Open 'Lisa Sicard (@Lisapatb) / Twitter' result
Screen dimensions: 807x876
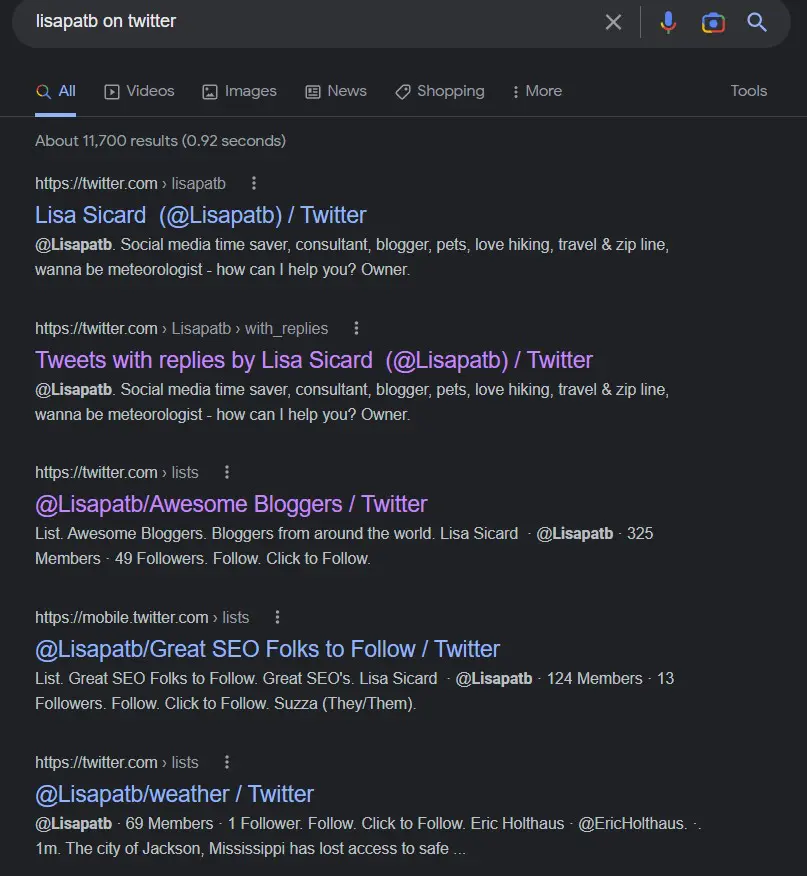pos(201,215)
